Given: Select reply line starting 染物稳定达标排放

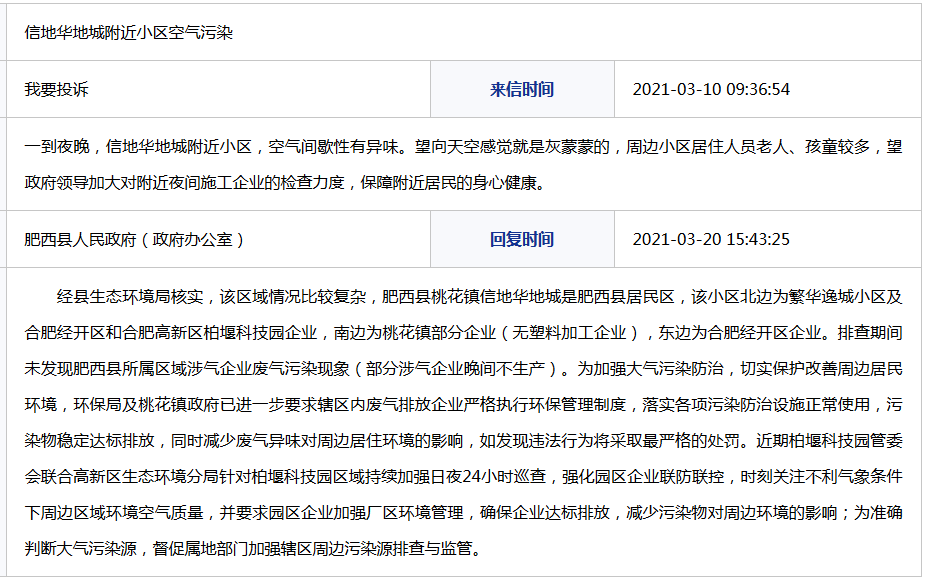Looking at the screenshot, I should pos(464,441).
